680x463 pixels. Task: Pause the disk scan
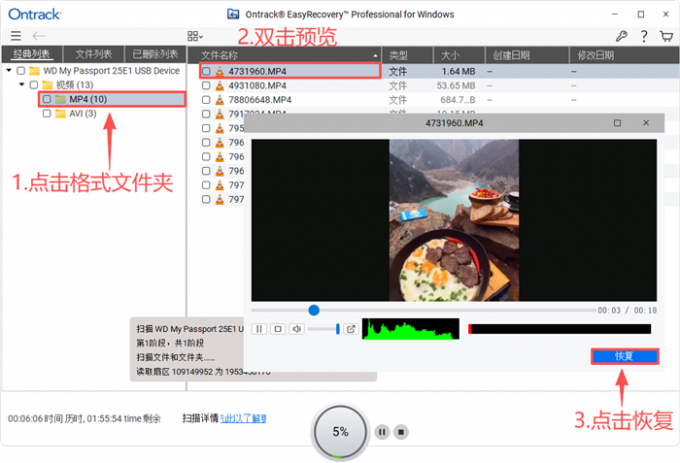pos(382,432)
